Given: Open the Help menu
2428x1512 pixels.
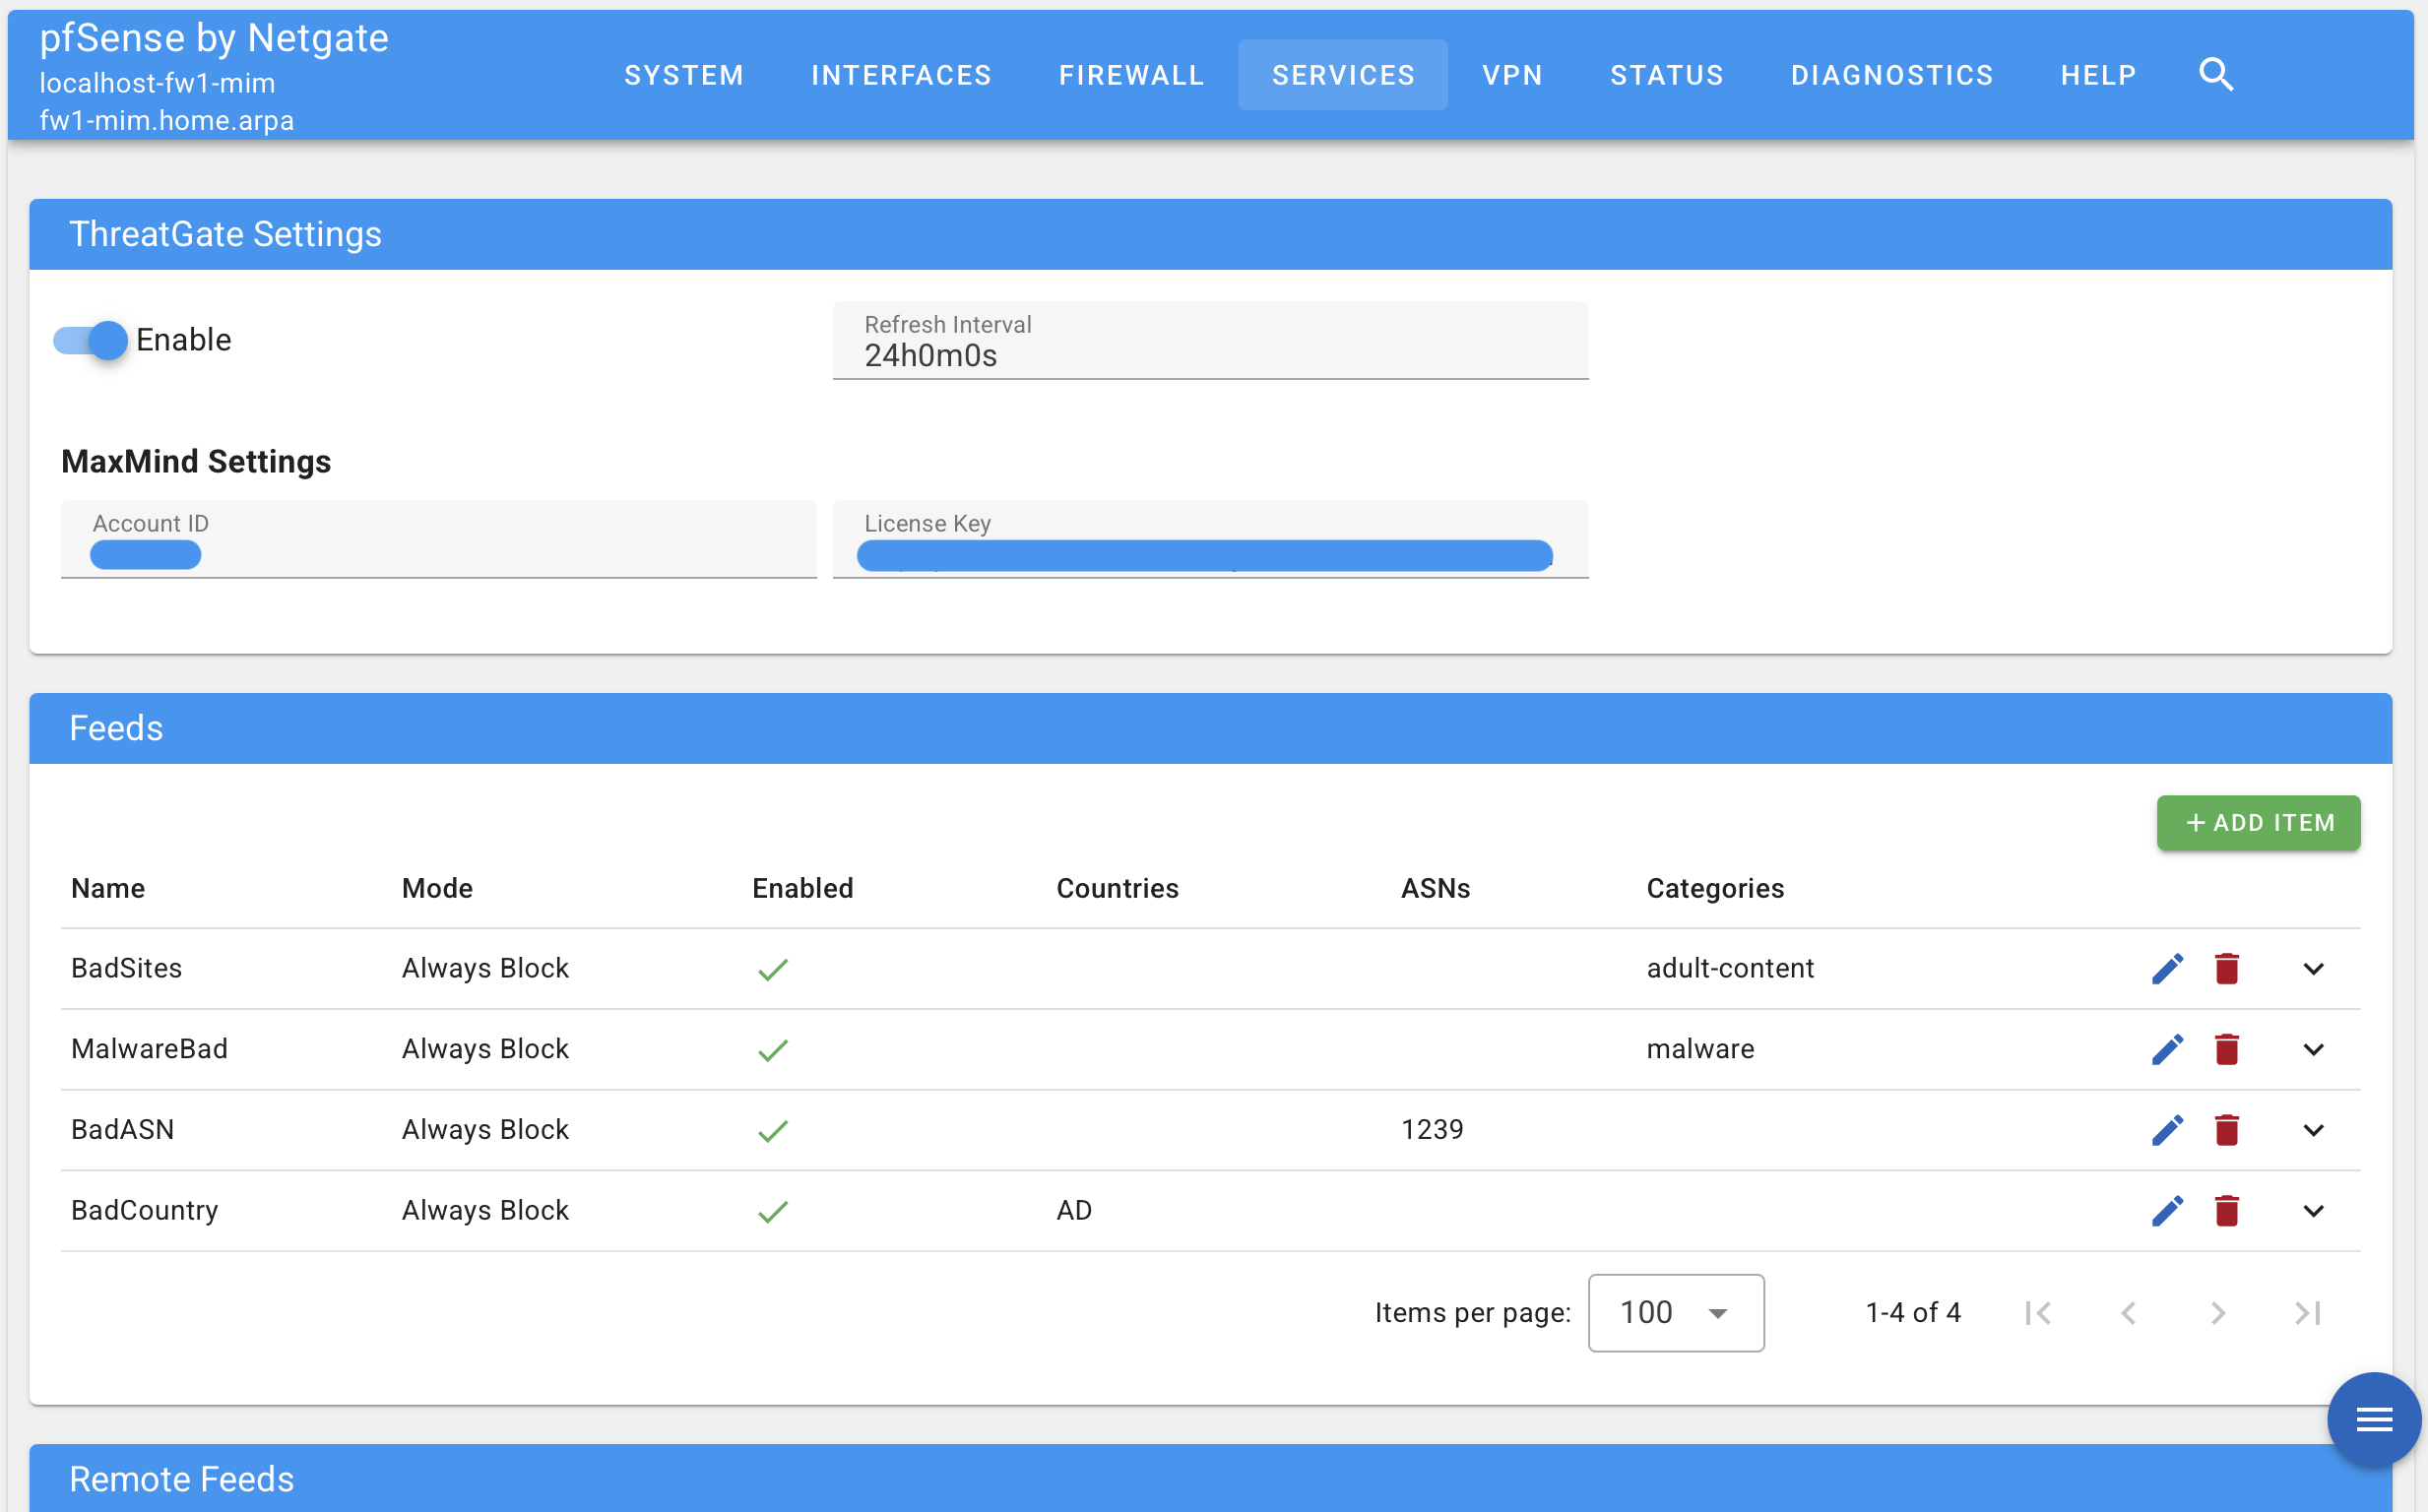Looking at the screenshot, I should [x=2098, y=75].
